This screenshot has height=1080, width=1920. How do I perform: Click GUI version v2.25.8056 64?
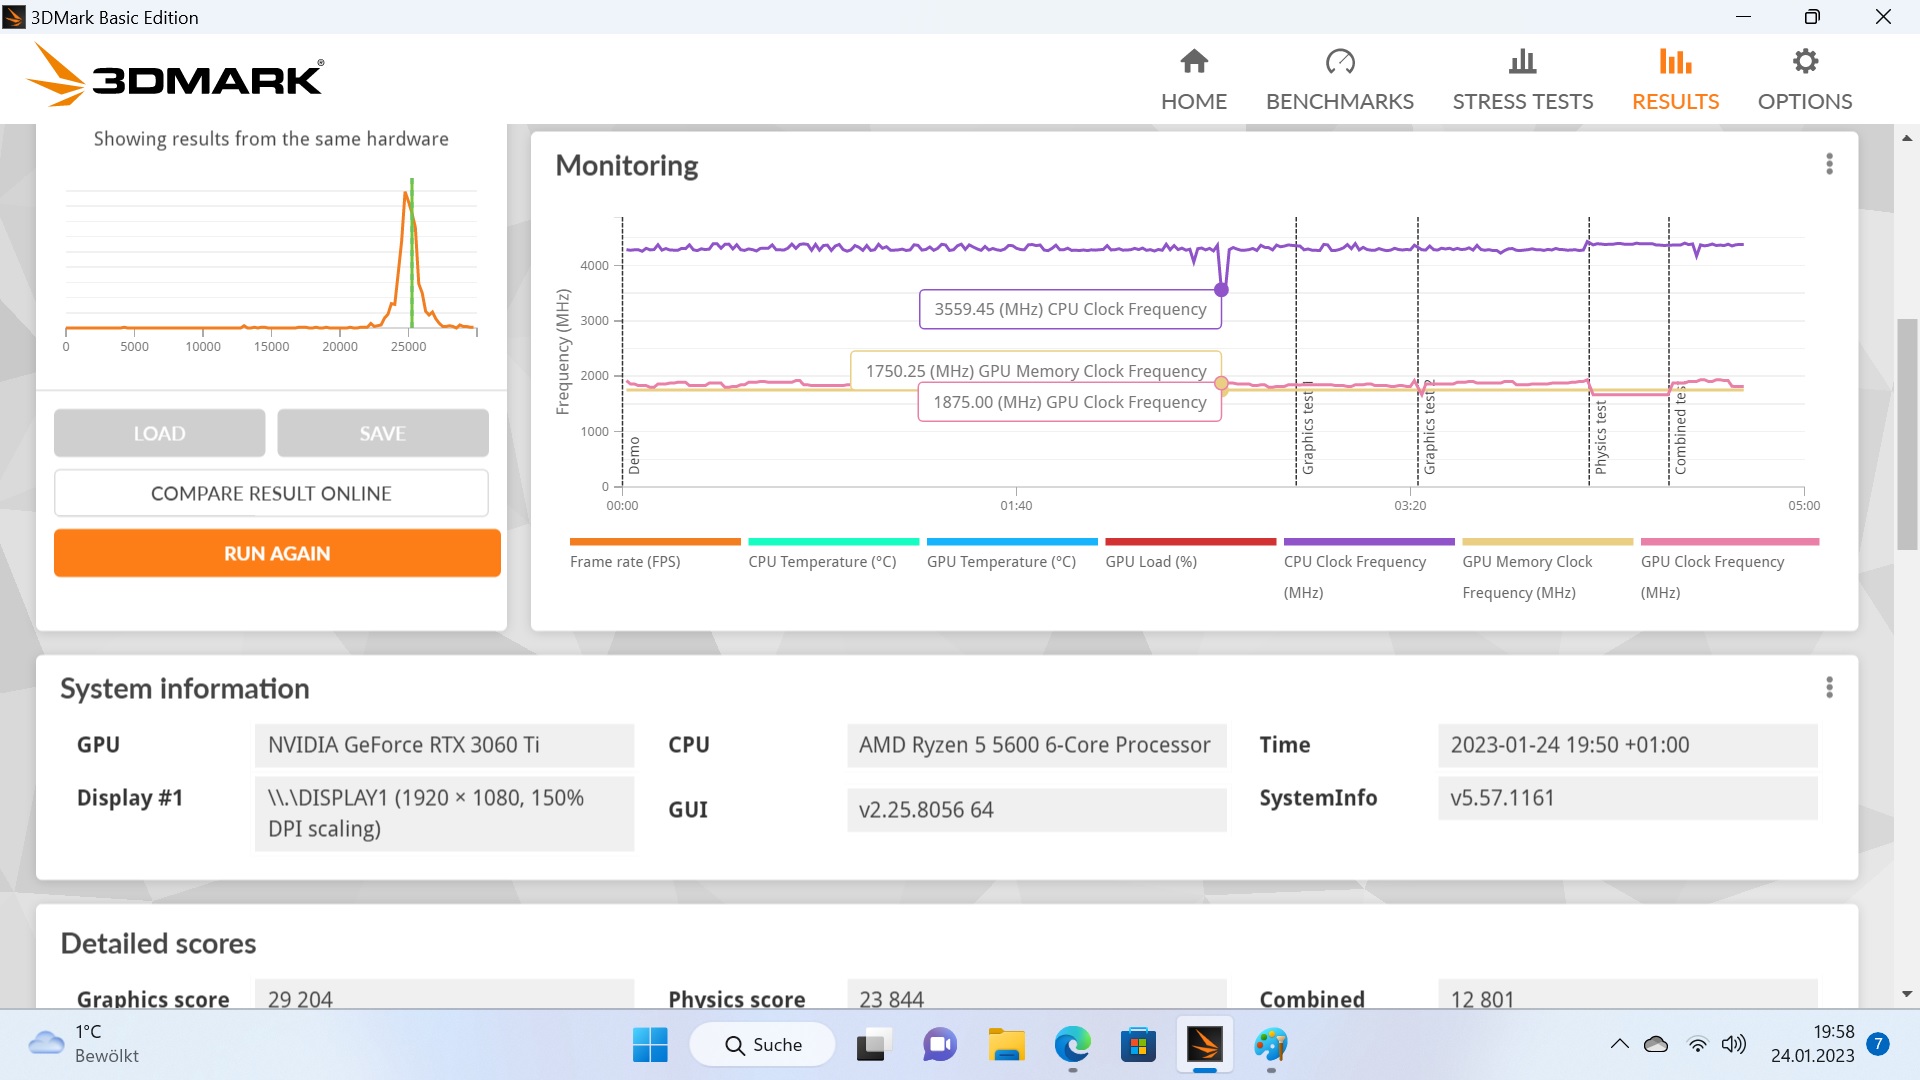point(1036,810)
